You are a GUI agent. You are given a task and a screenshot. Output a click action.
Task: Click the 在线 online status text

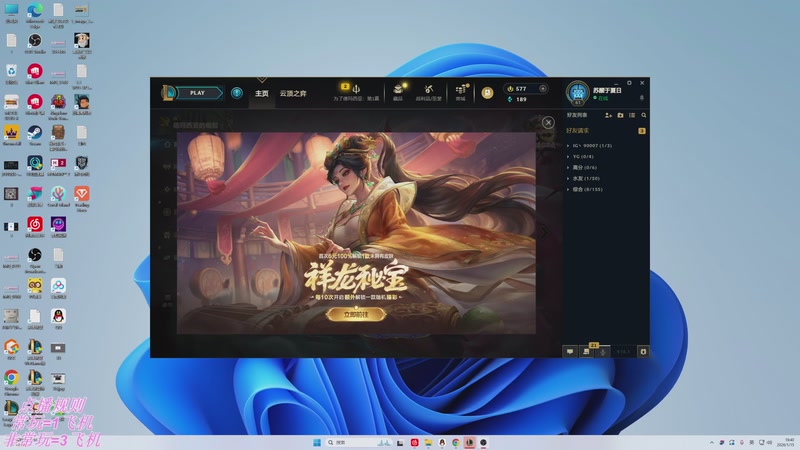(x=603, y=98)
